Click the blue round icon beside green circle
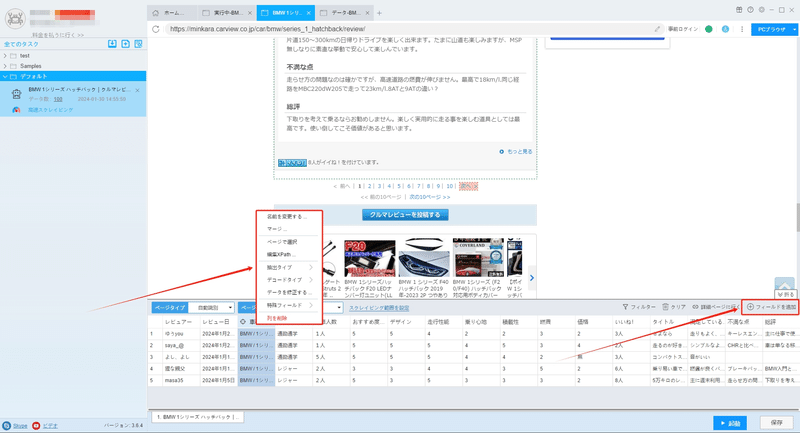 [x=725, y=29]
